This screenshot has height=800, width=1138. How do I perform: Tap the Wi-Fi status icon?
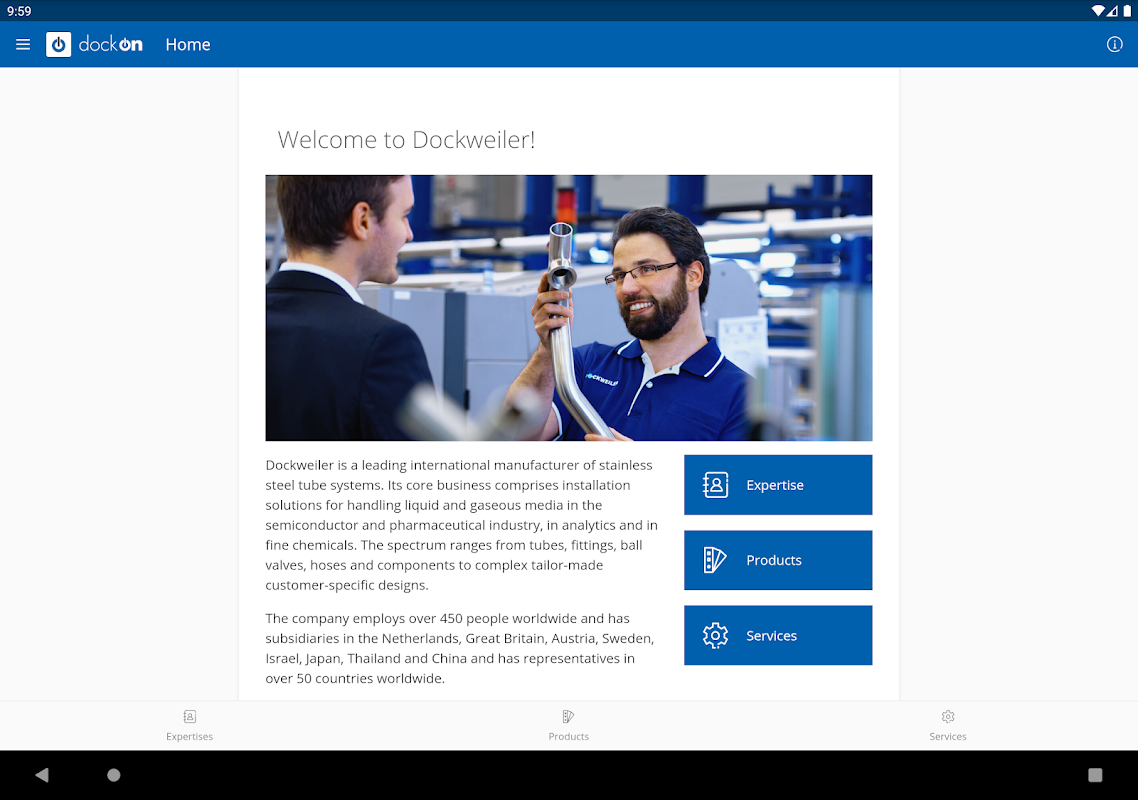point(1097,11)
